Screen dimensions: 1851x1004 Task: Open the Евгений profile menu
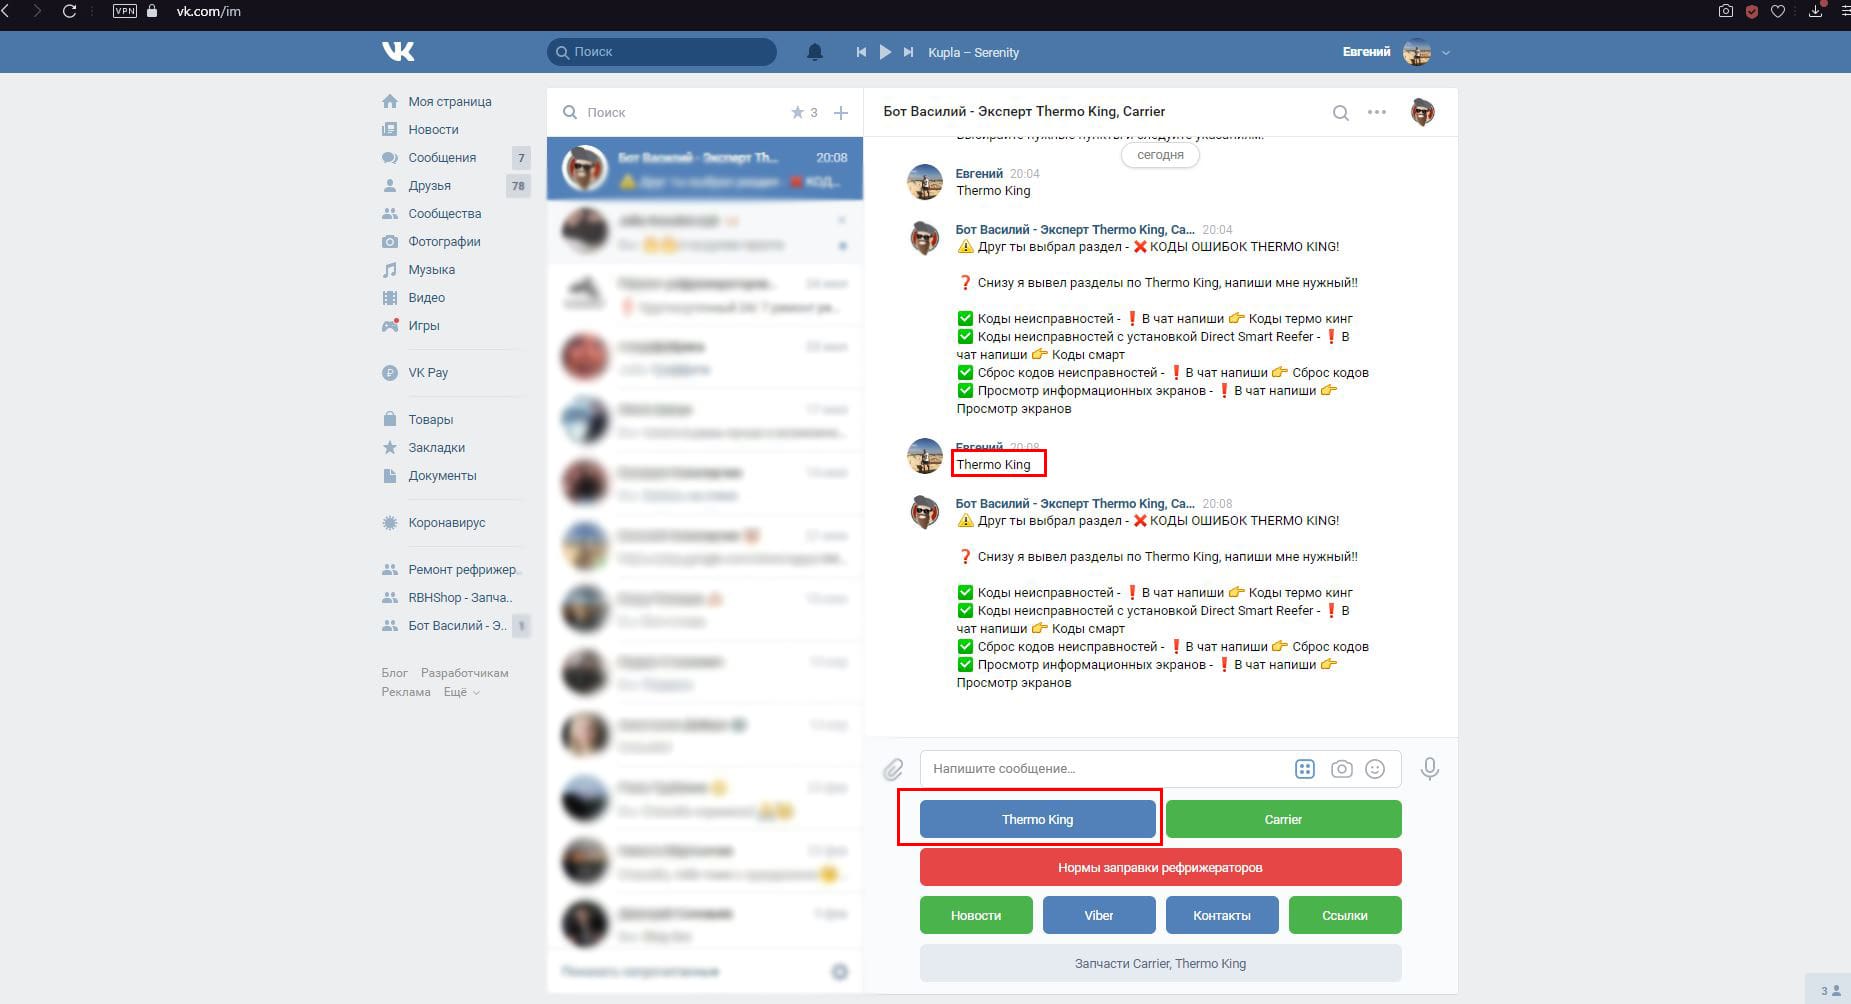pos(1396,52)
